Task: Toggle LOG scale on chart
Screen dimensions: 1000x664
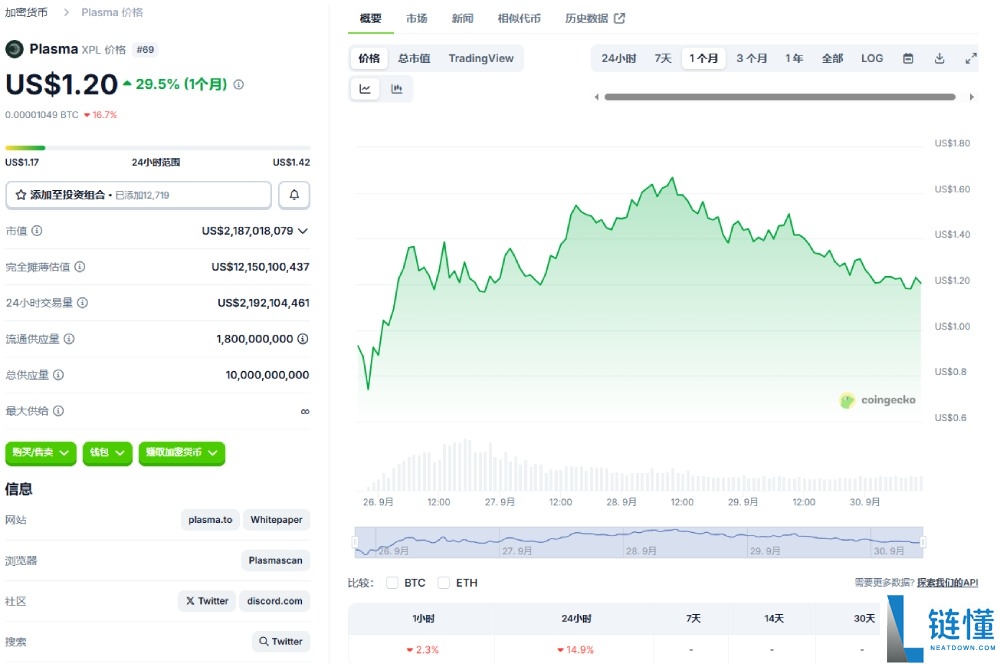Action: click(x=872, y=58)
